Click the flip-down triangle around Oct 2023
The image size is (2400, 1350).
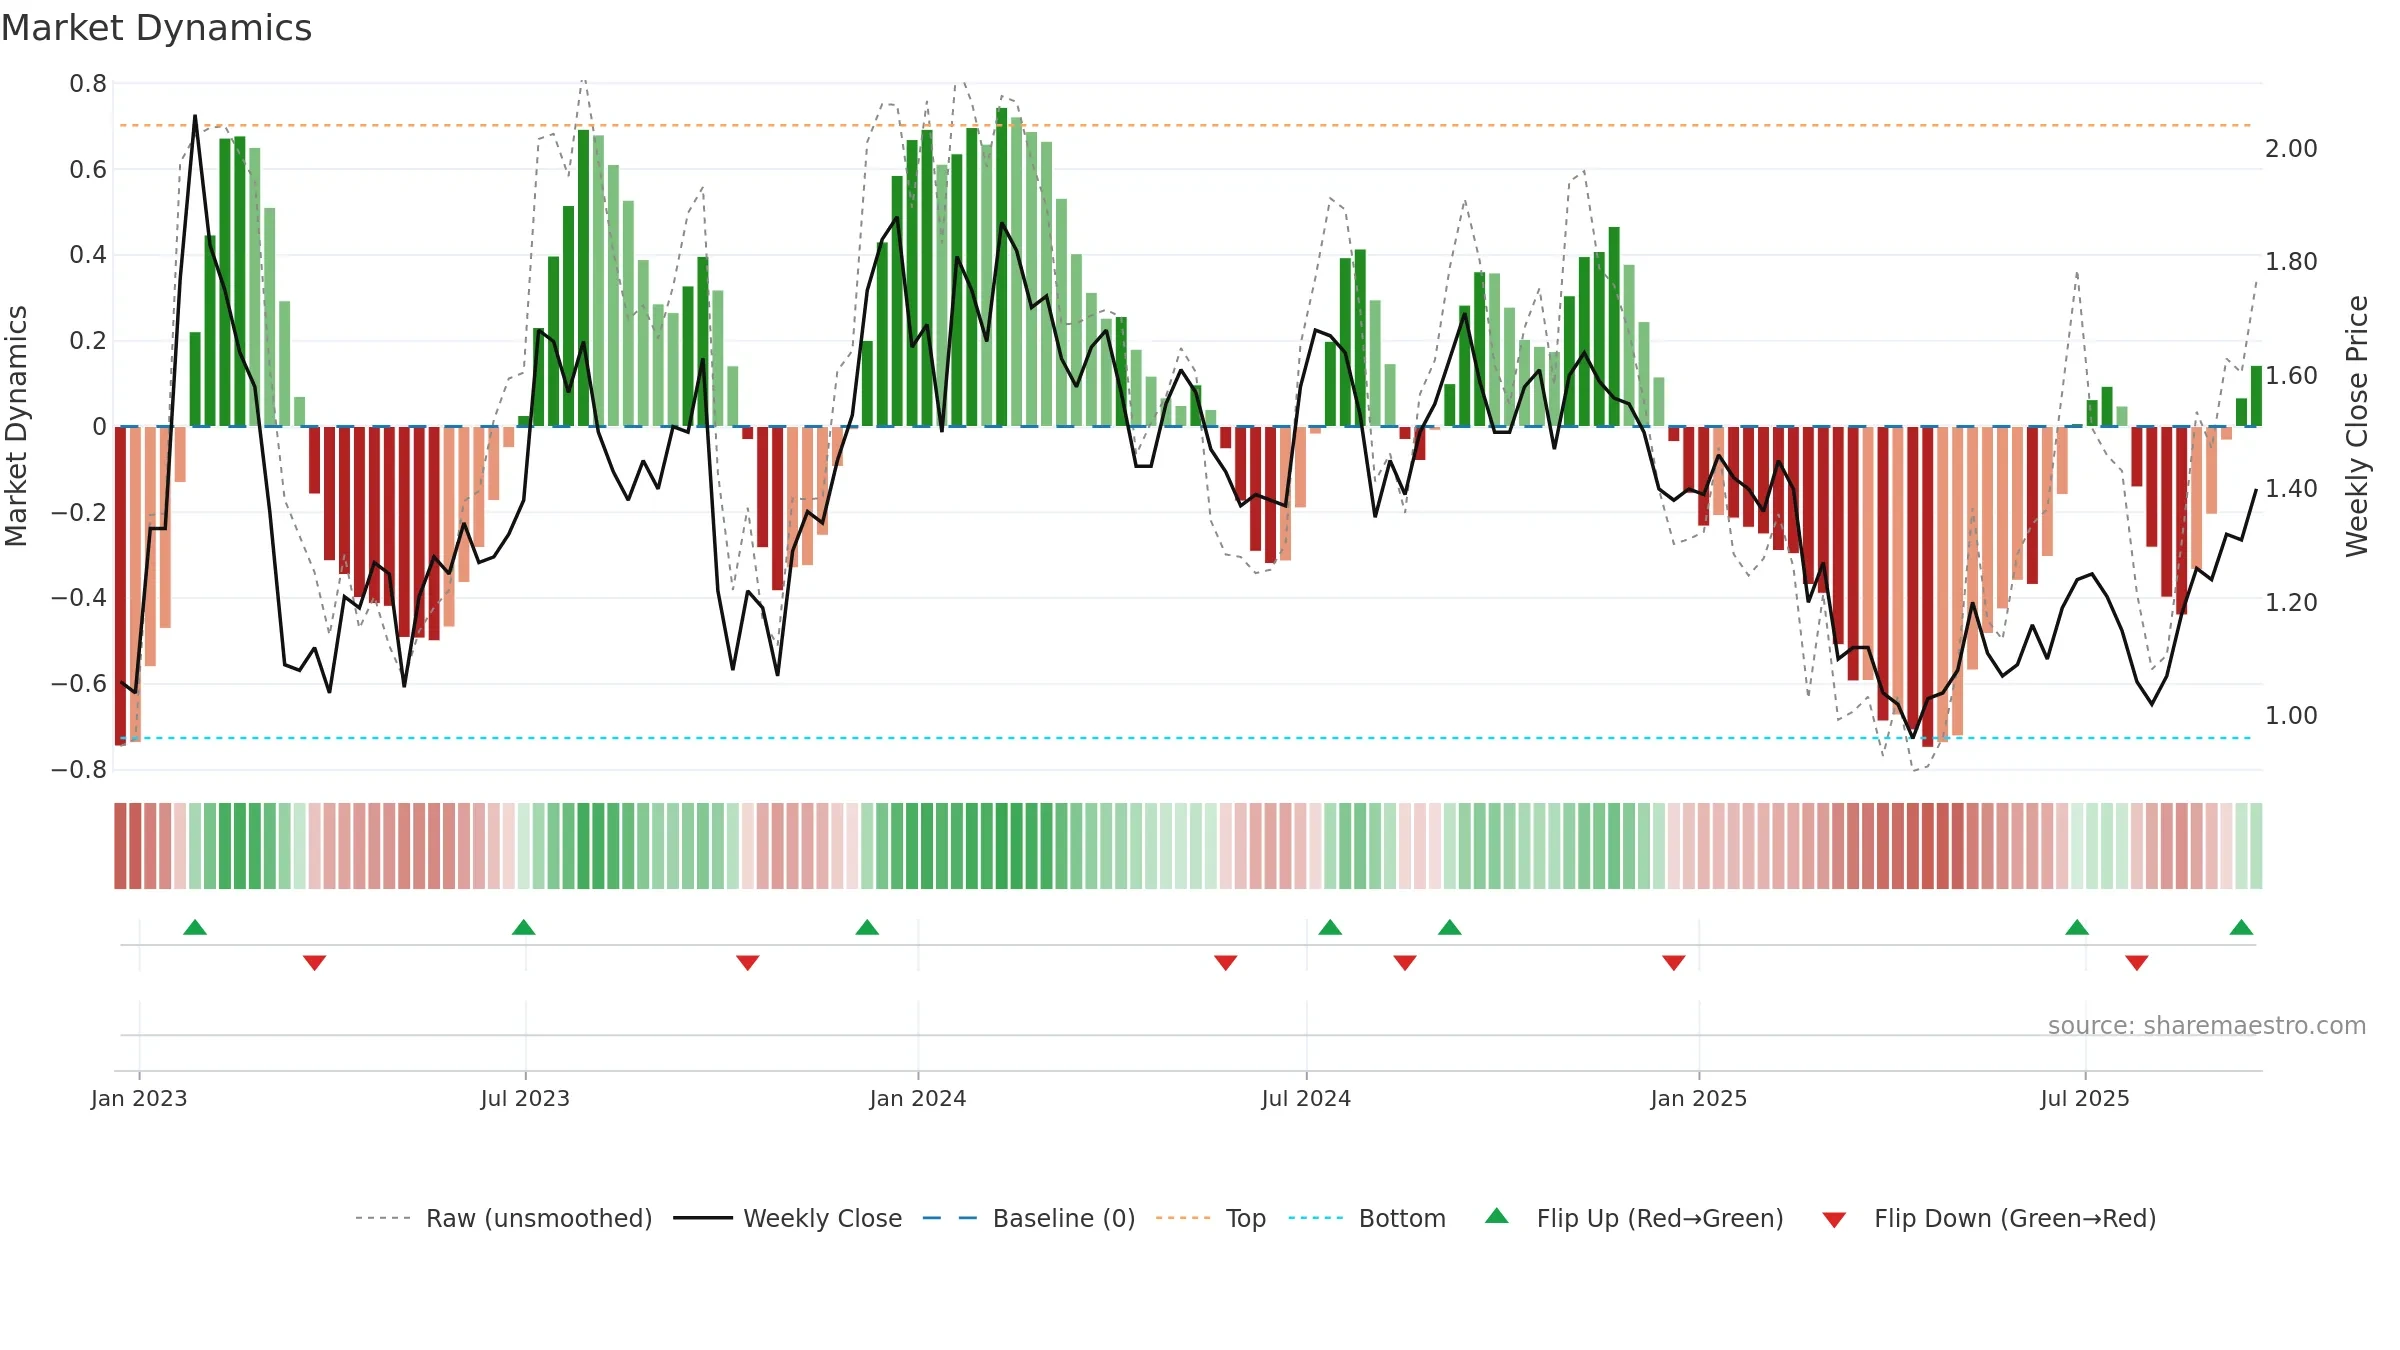pos(747,962)
